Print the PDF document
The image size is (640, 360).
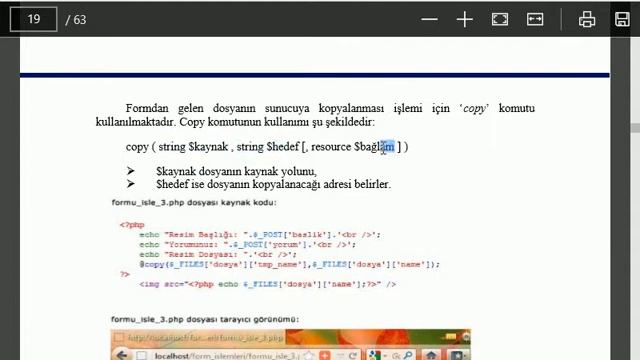[587, 19]
